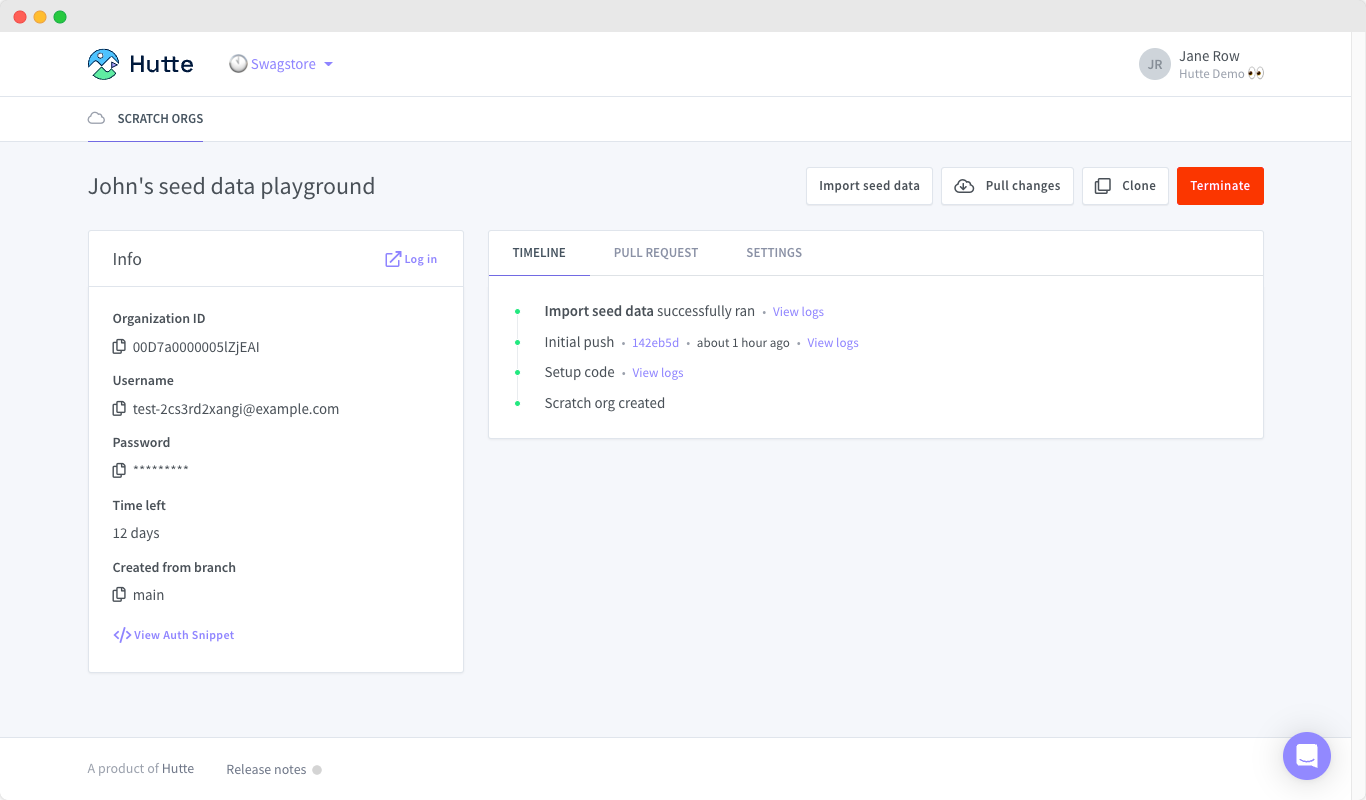This screenshot has width=1366, height=800.
Task: Click the Hutte link in the footer
Action: click(178, 769)
